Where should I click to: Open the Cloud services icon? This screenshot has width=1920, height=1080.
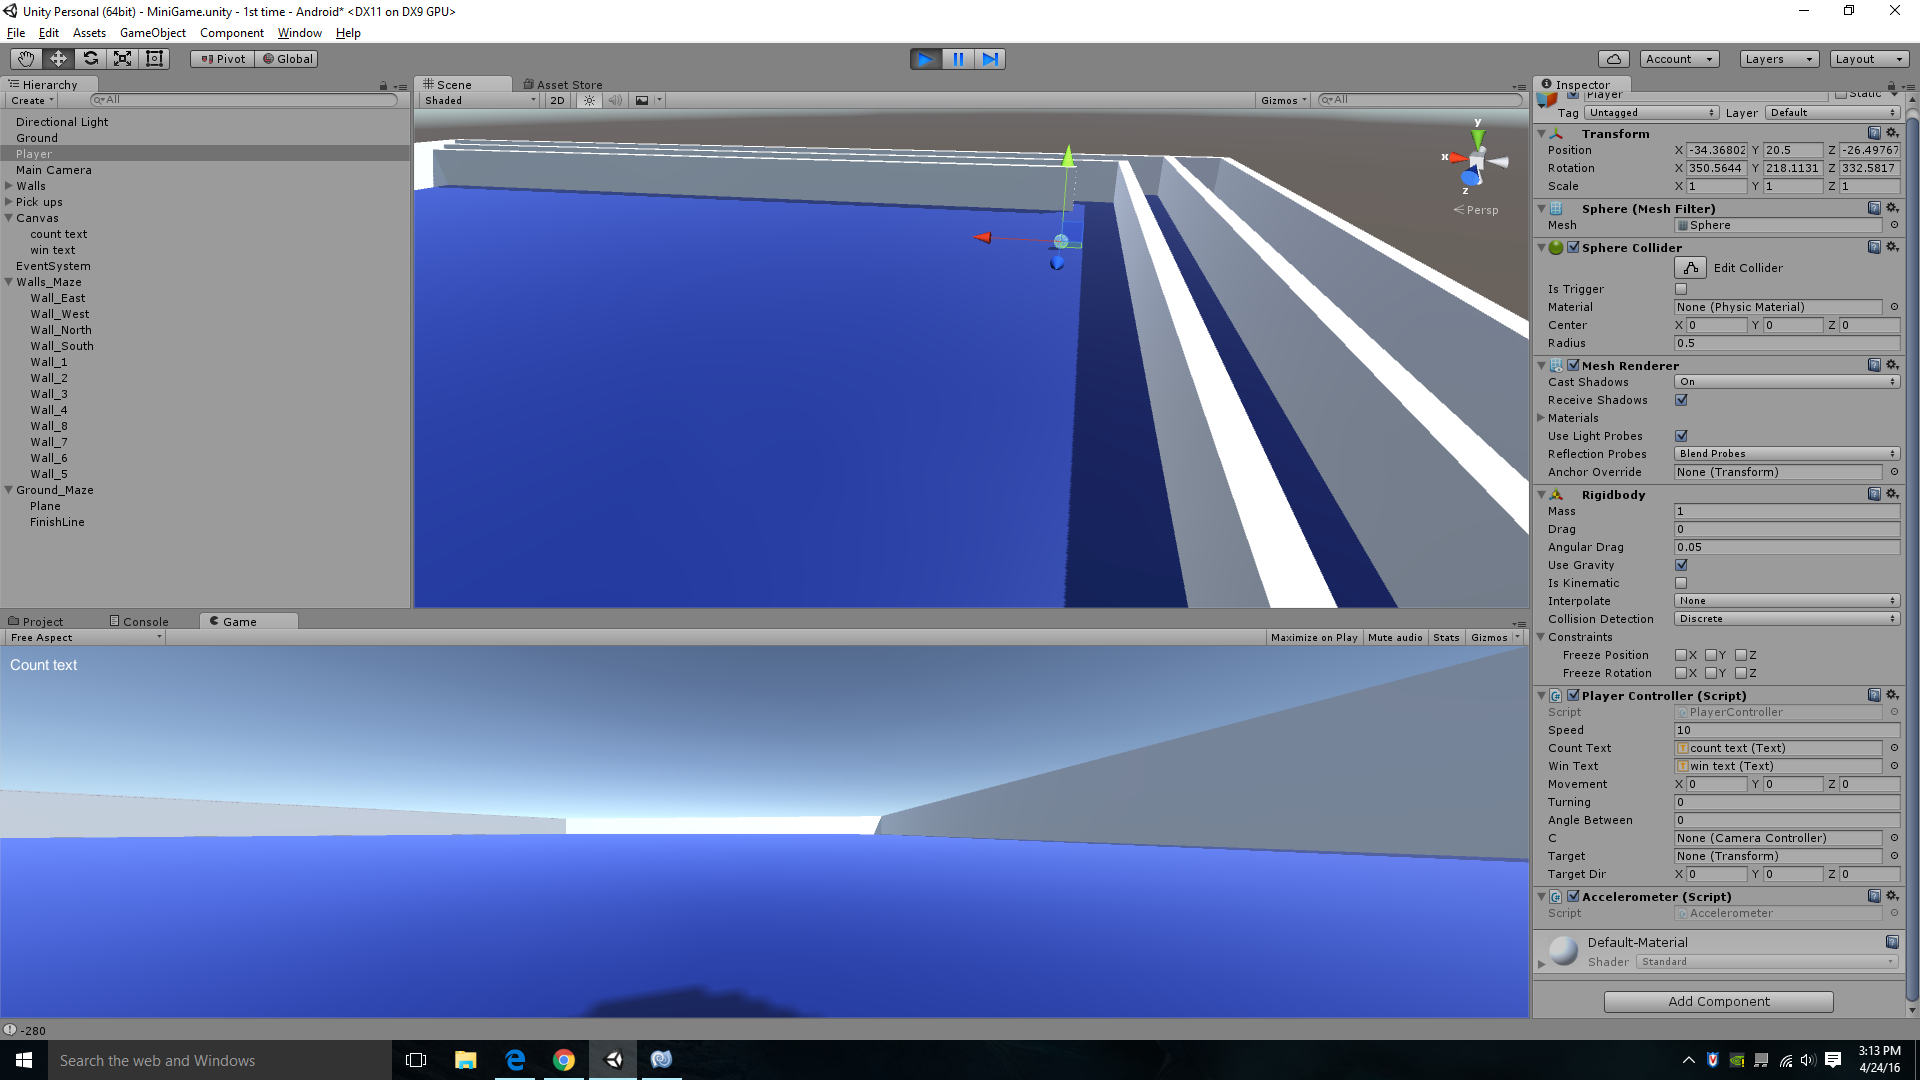1613,59
